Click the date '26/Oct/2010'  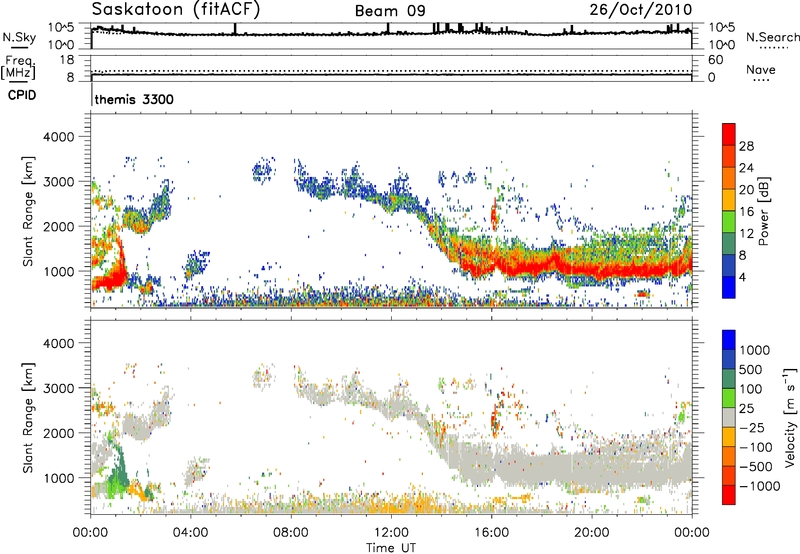point(641,10)
